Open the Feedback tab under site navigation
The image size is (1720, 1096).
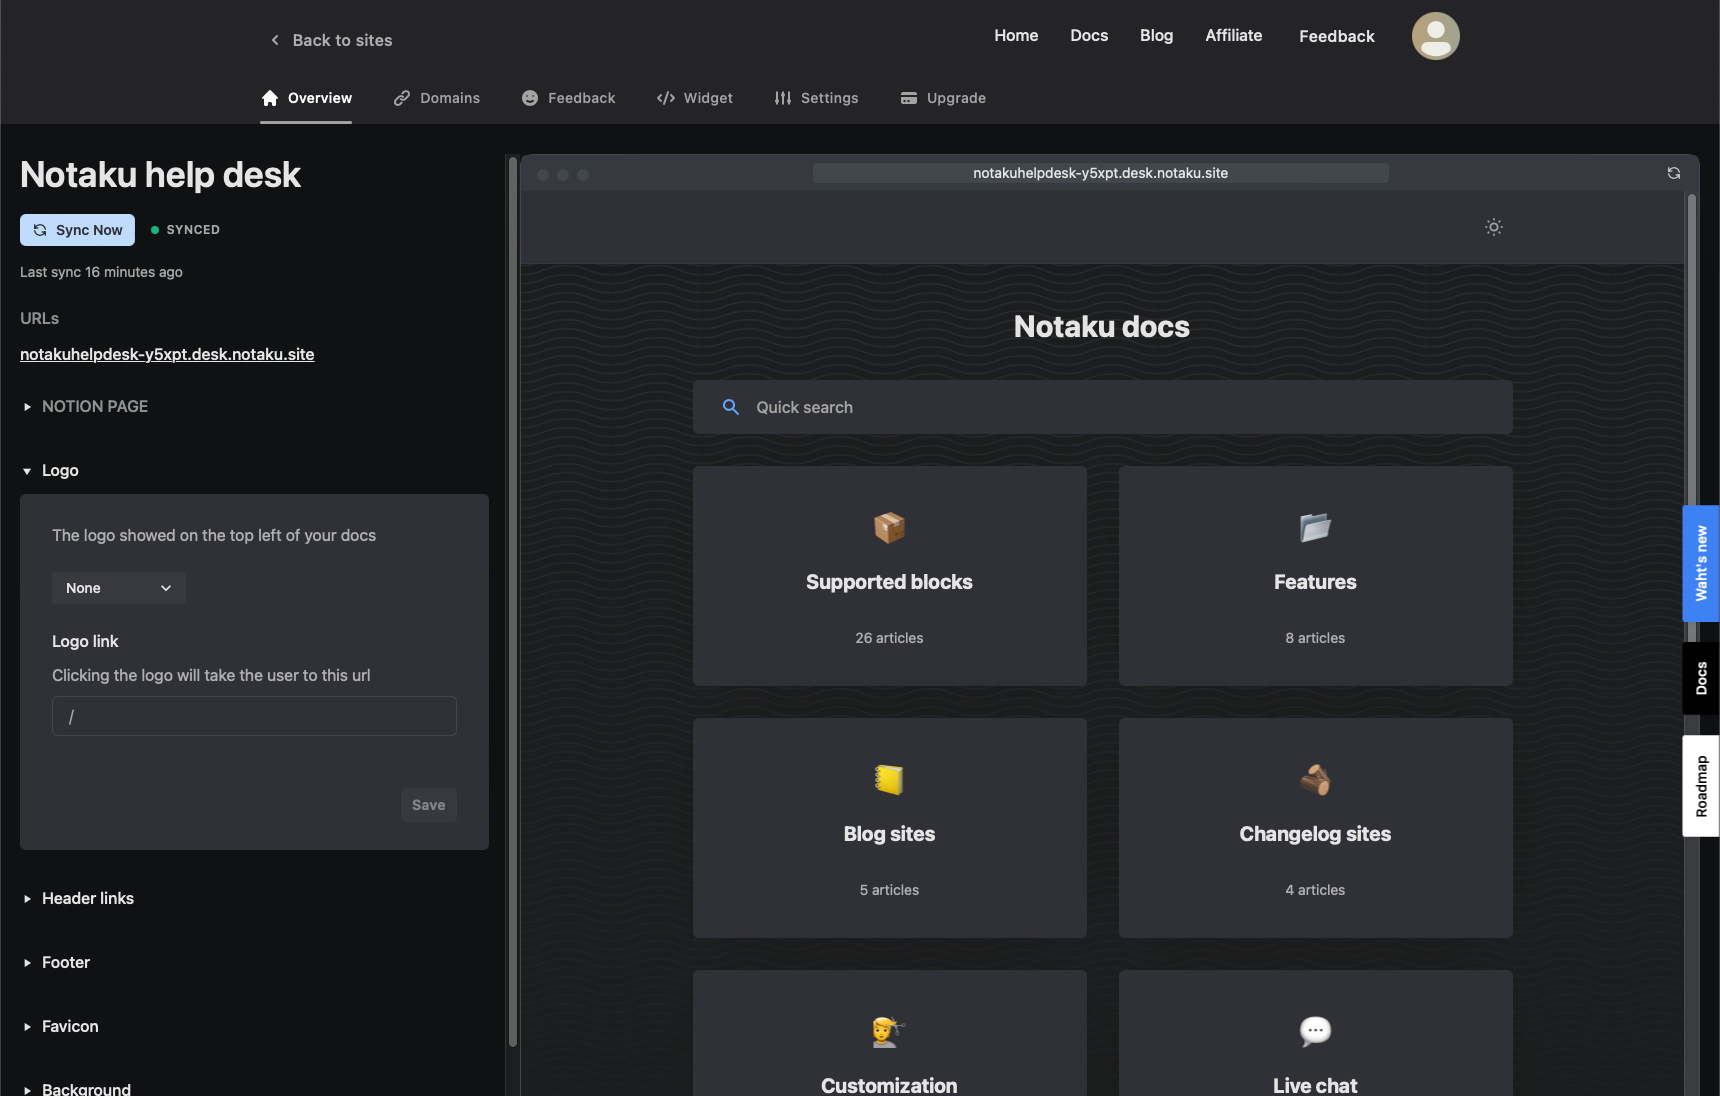coord(568,98)
